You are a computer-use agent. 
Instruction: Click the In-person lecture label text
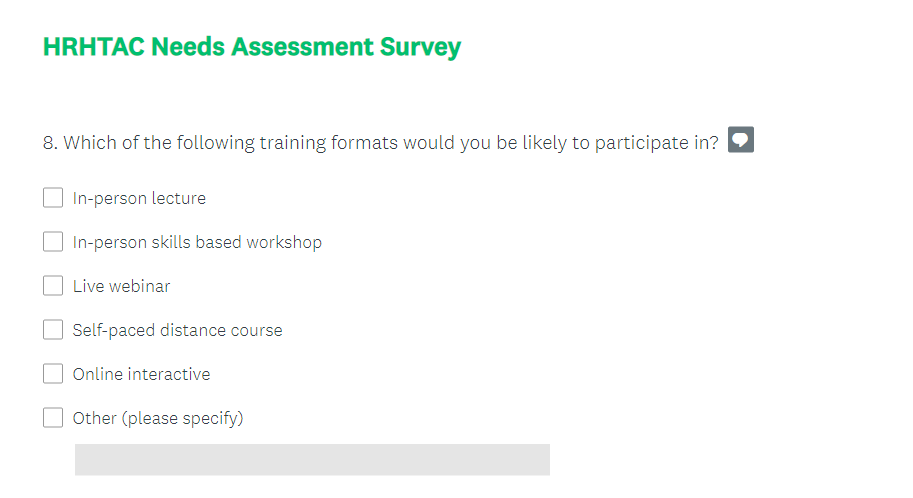pyautogui.click(x=139, y=199)
